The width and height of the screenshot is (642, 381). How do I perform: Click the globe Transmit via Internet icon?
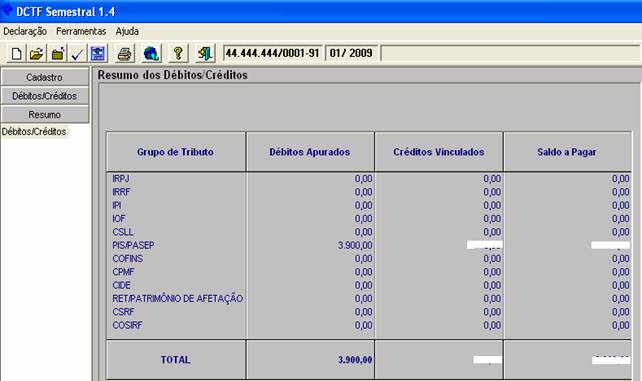pos(151,54)
